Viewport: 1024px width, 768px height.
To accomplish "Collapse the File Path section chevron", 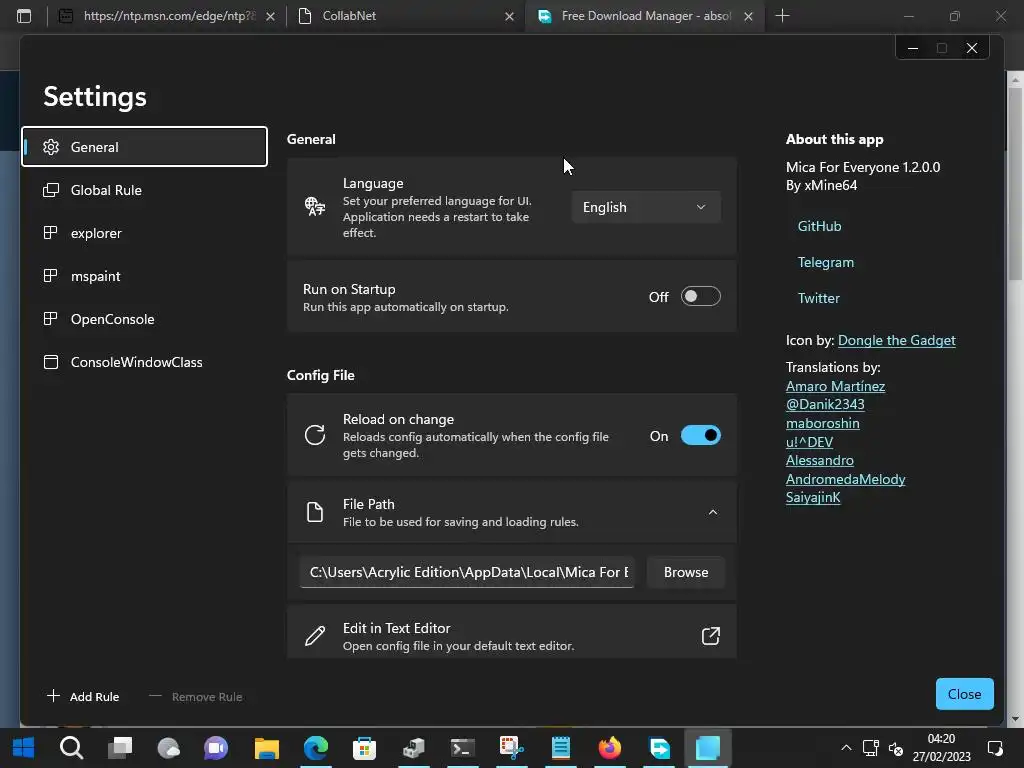I will (x=712, y=513).
